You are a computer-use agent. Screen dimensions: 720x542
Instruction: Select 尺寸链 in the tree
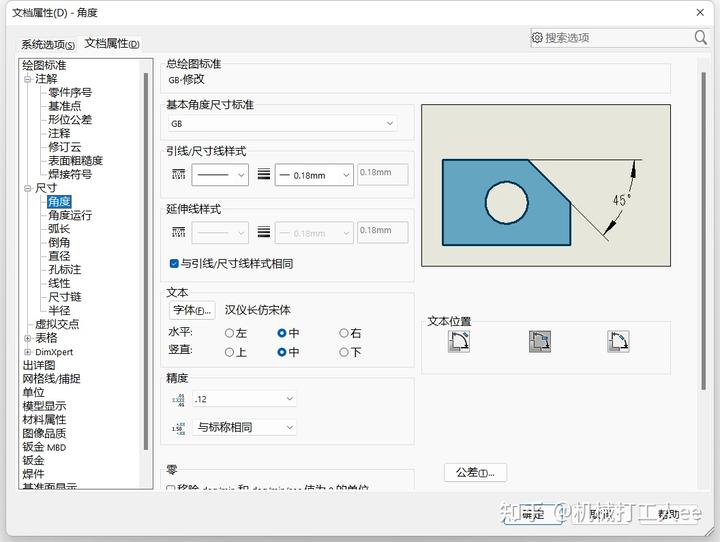coord(65,297)
